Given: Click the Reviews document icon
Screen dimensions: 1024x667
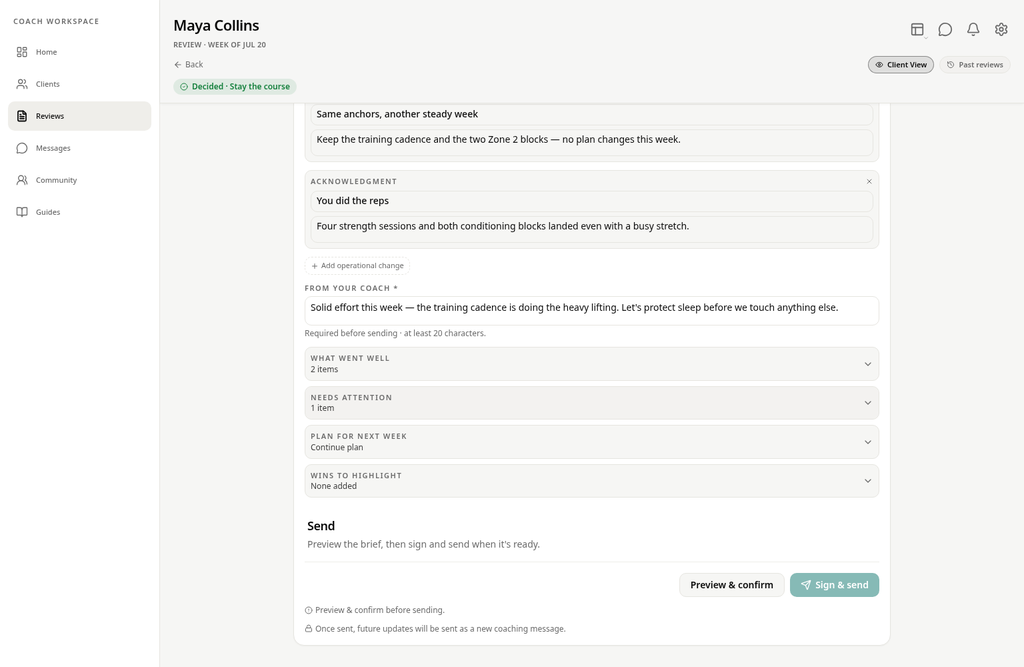Looking at the screenshot, I should tap(22, 116).
